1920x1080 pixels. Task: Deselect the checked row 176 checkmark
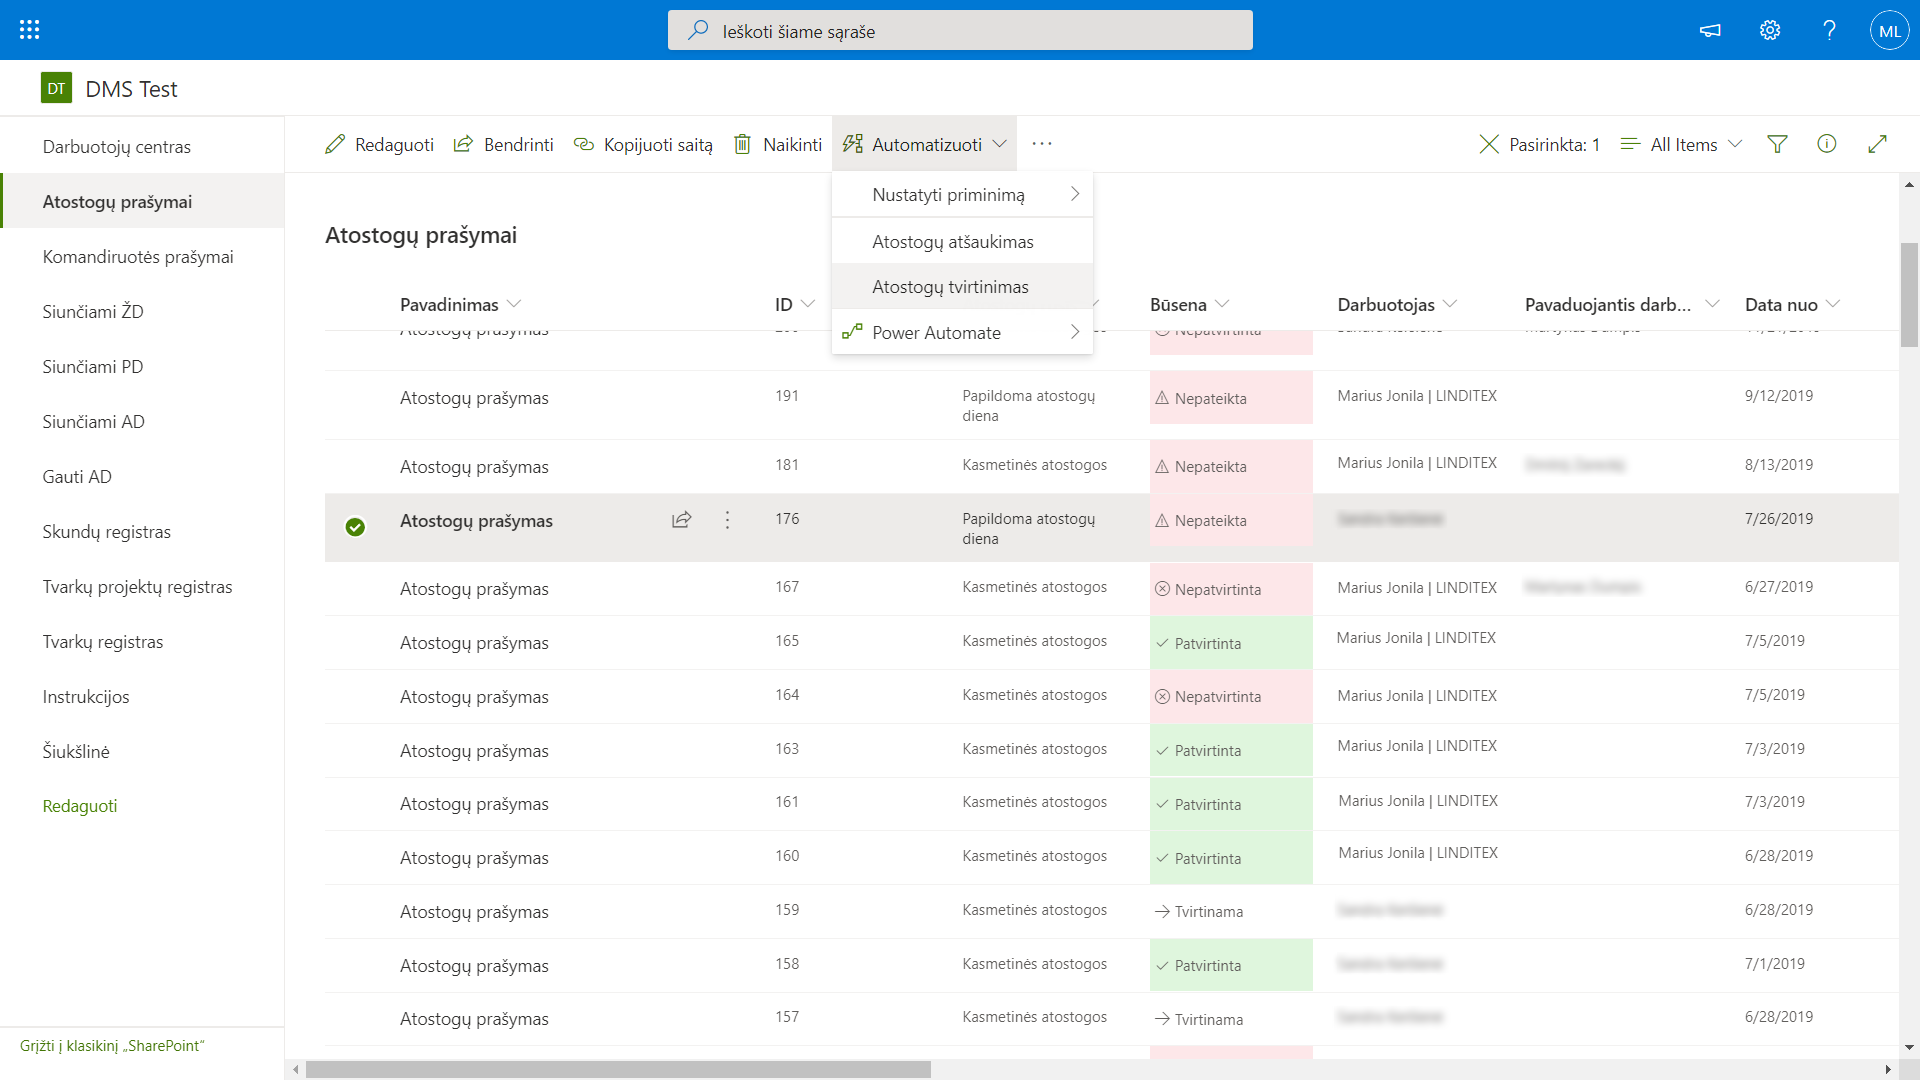pos(355,527)
